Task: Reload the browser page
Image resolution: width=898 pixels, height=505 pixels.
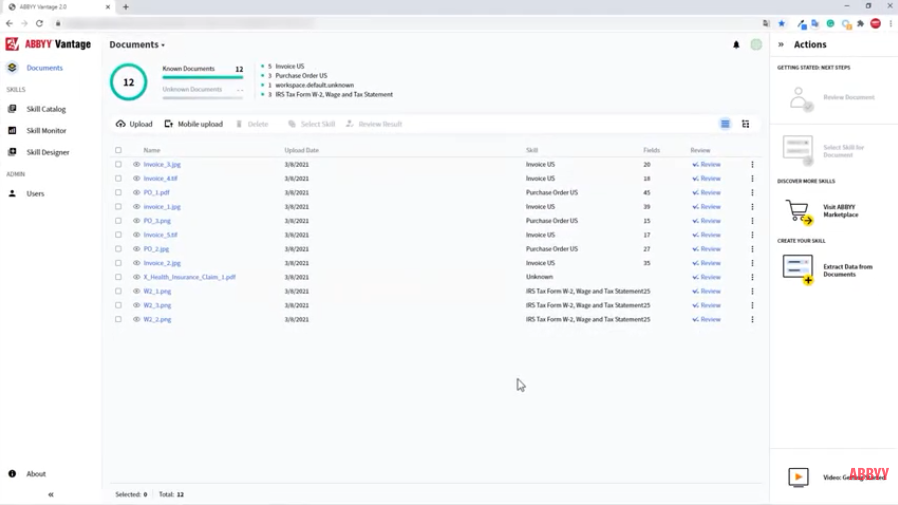Action: (x=39, y=23)
